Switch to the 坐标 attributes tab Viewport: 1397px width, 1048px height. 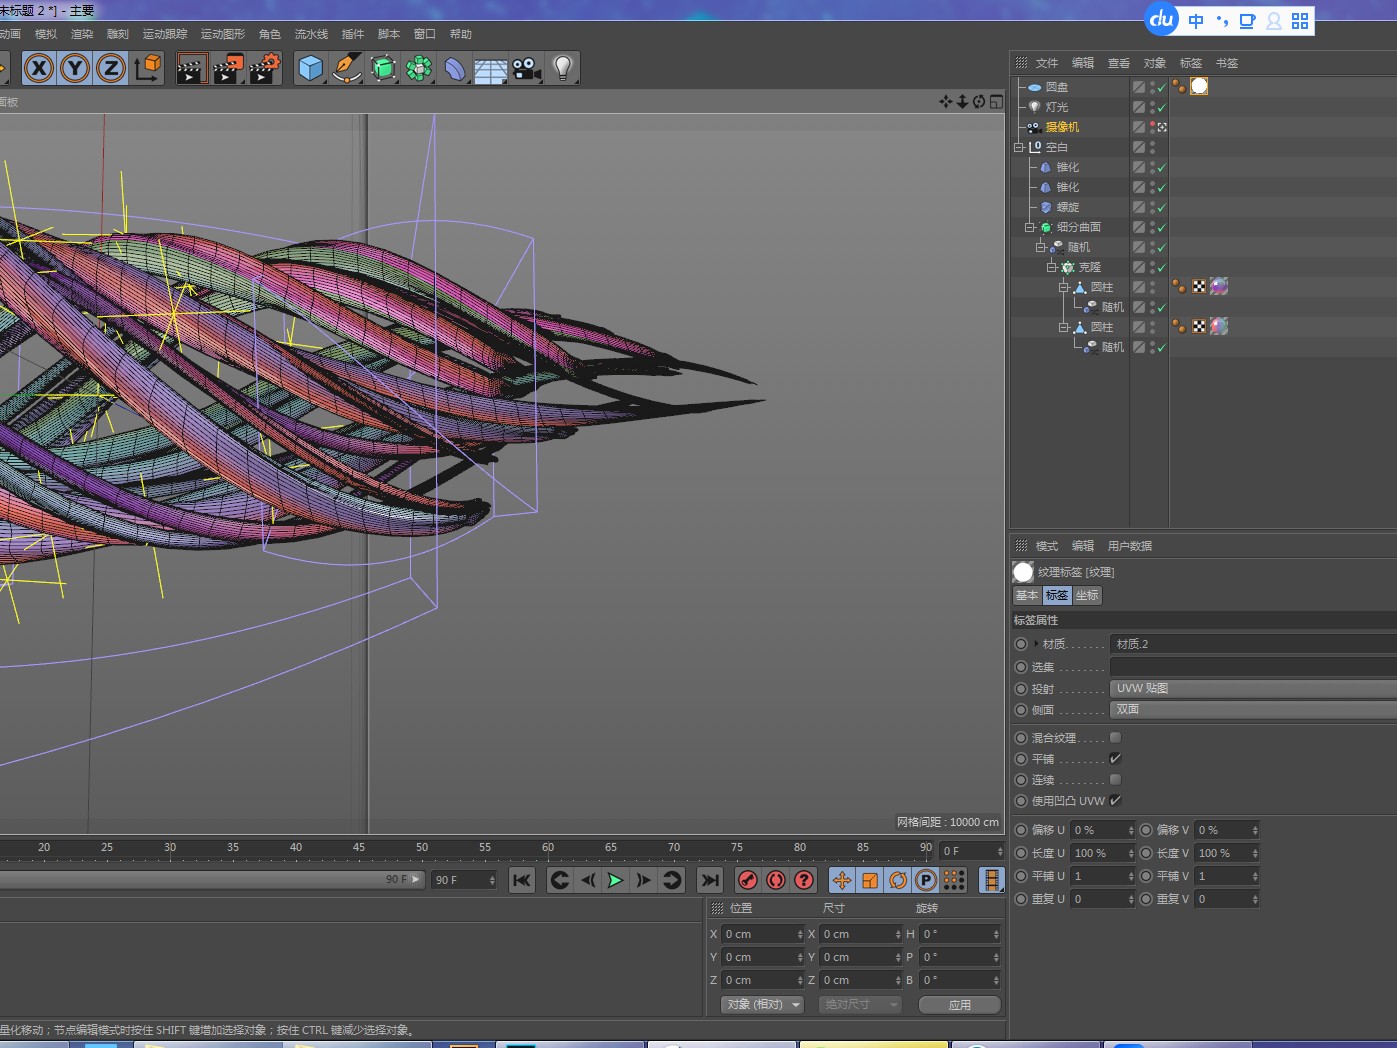coord(1086,595)
